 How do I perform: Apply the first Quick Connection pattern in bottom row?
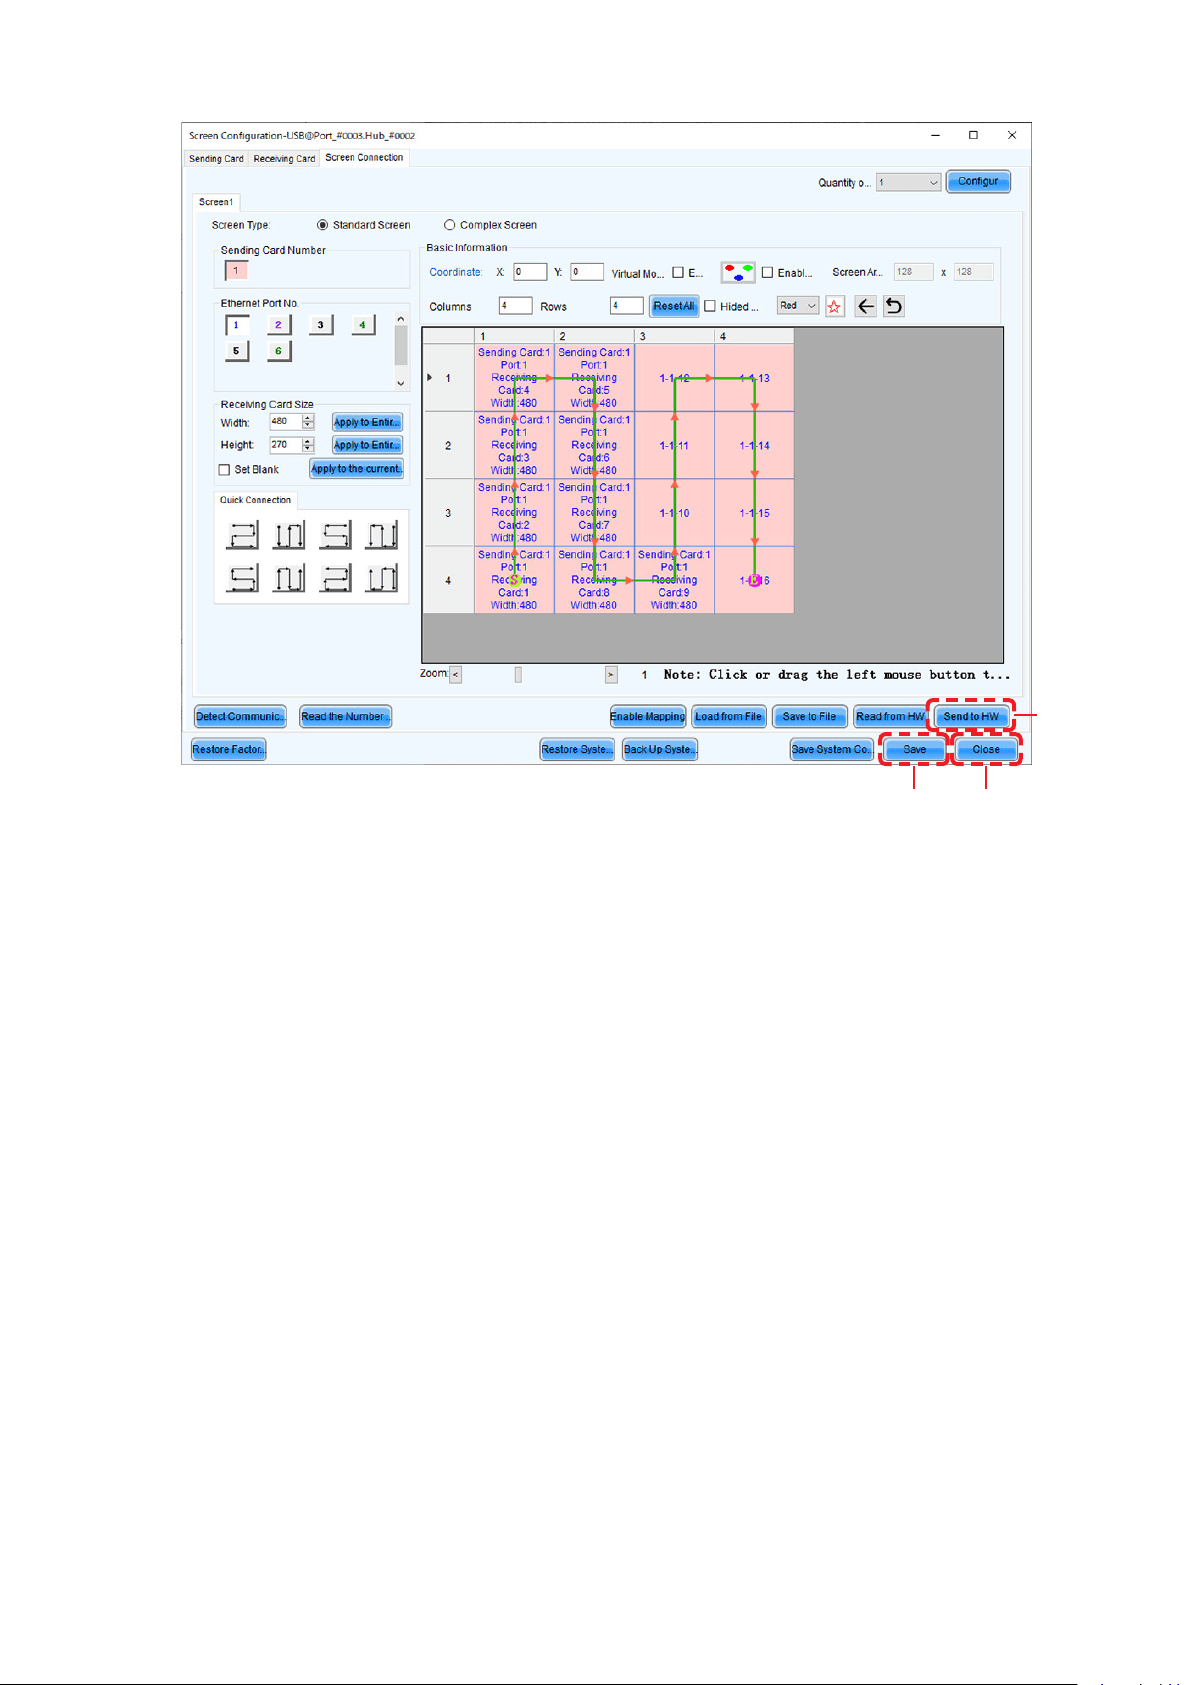click(x=242, y=578)
